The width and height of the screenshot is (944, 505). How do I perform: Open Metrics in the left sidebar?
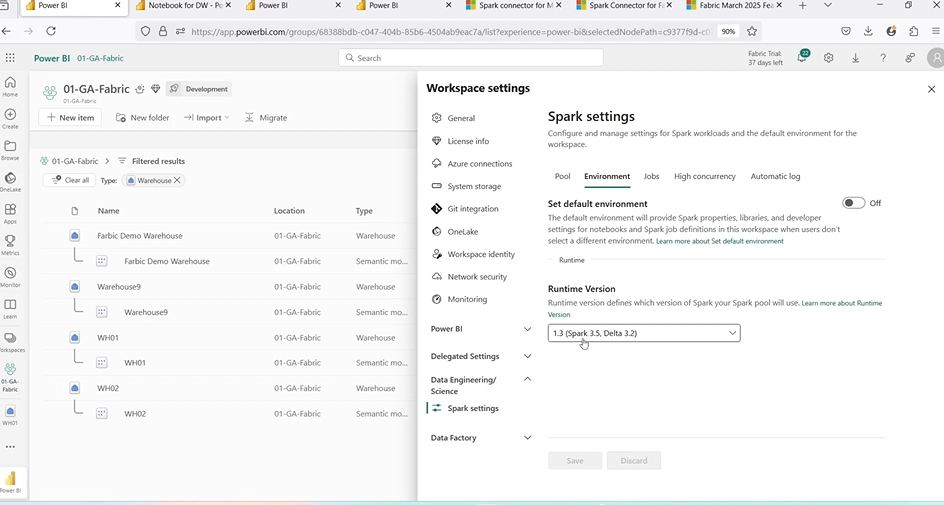10,245
